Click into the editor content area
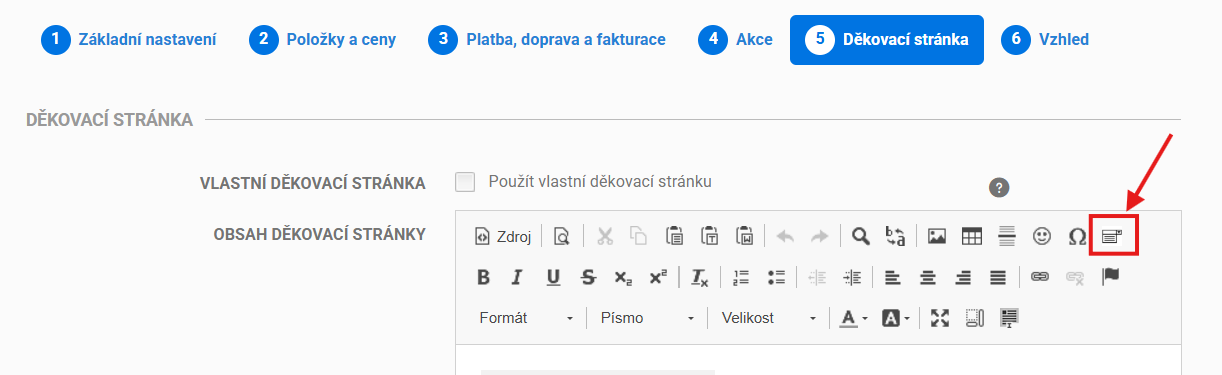Screen dimensions: 1222x375 [x=818, y=360]
